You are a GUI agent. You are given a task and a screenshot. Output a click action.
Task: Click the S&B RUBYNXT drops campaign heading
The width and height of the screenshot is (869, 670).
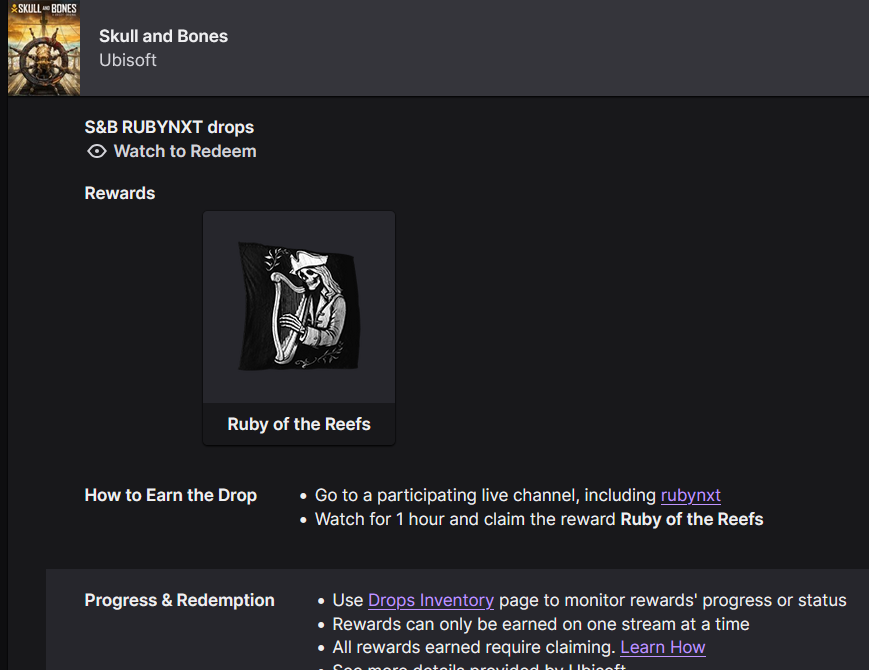click(x=169, y=127)
